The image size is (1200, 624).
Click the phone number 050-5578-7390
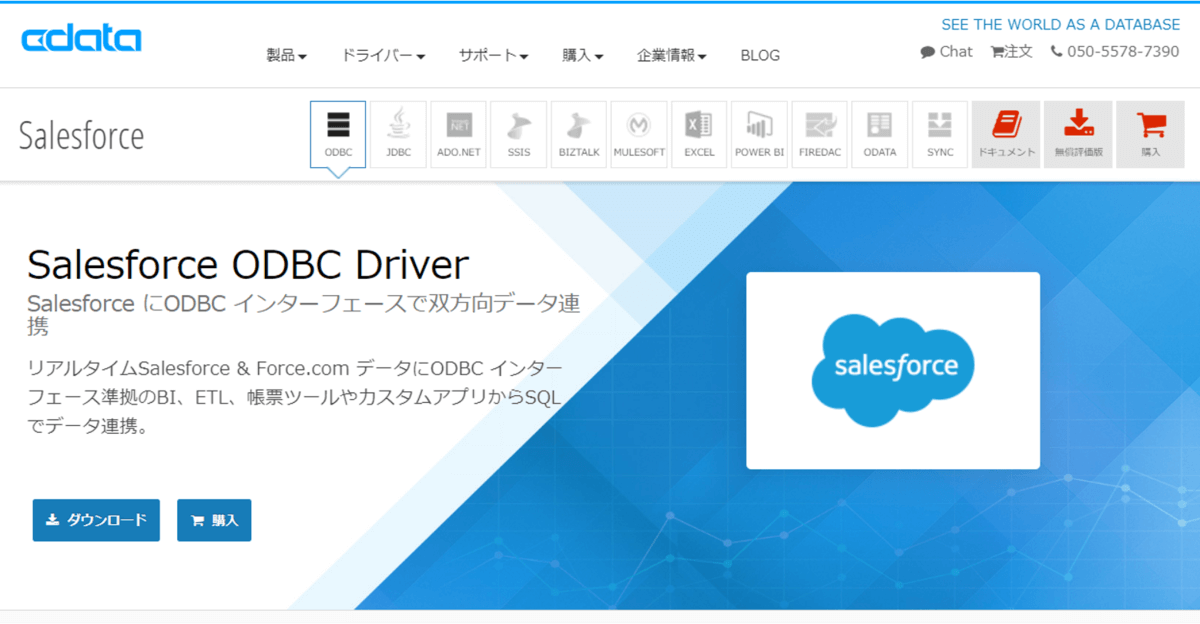point(1115,52)
